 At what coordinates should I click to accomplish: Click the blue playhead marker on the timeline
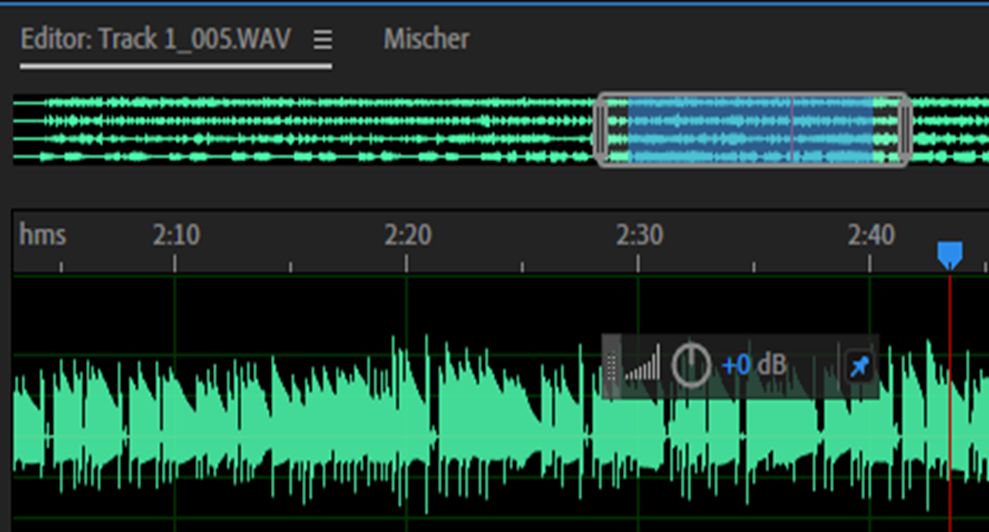[949, 256]
